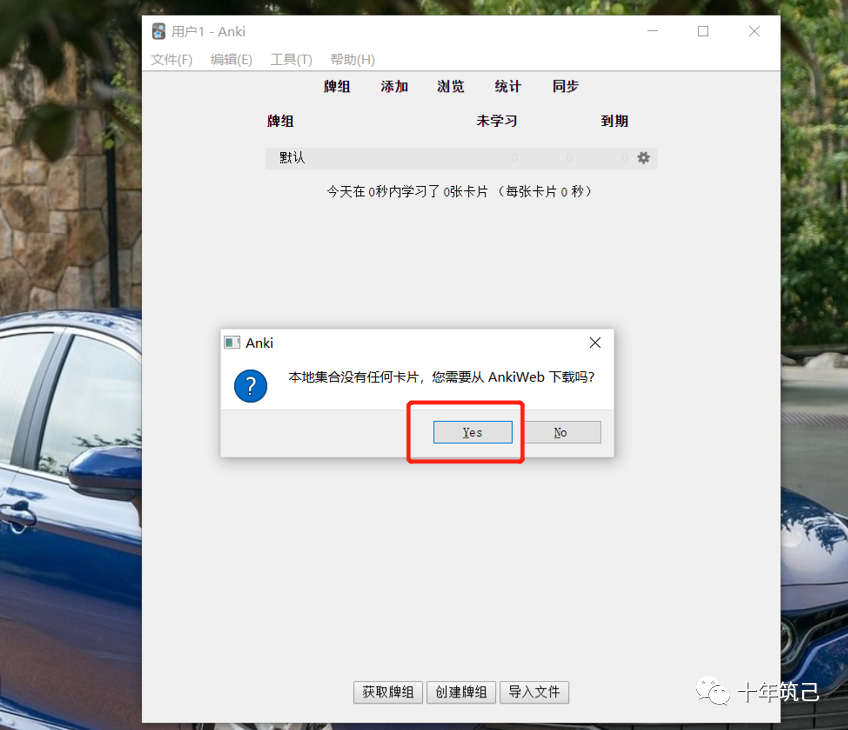Image resolution: width=848 pixels, height=730 pixels.
Task: Open the 工具(T) menu
Action: (292, 59)
